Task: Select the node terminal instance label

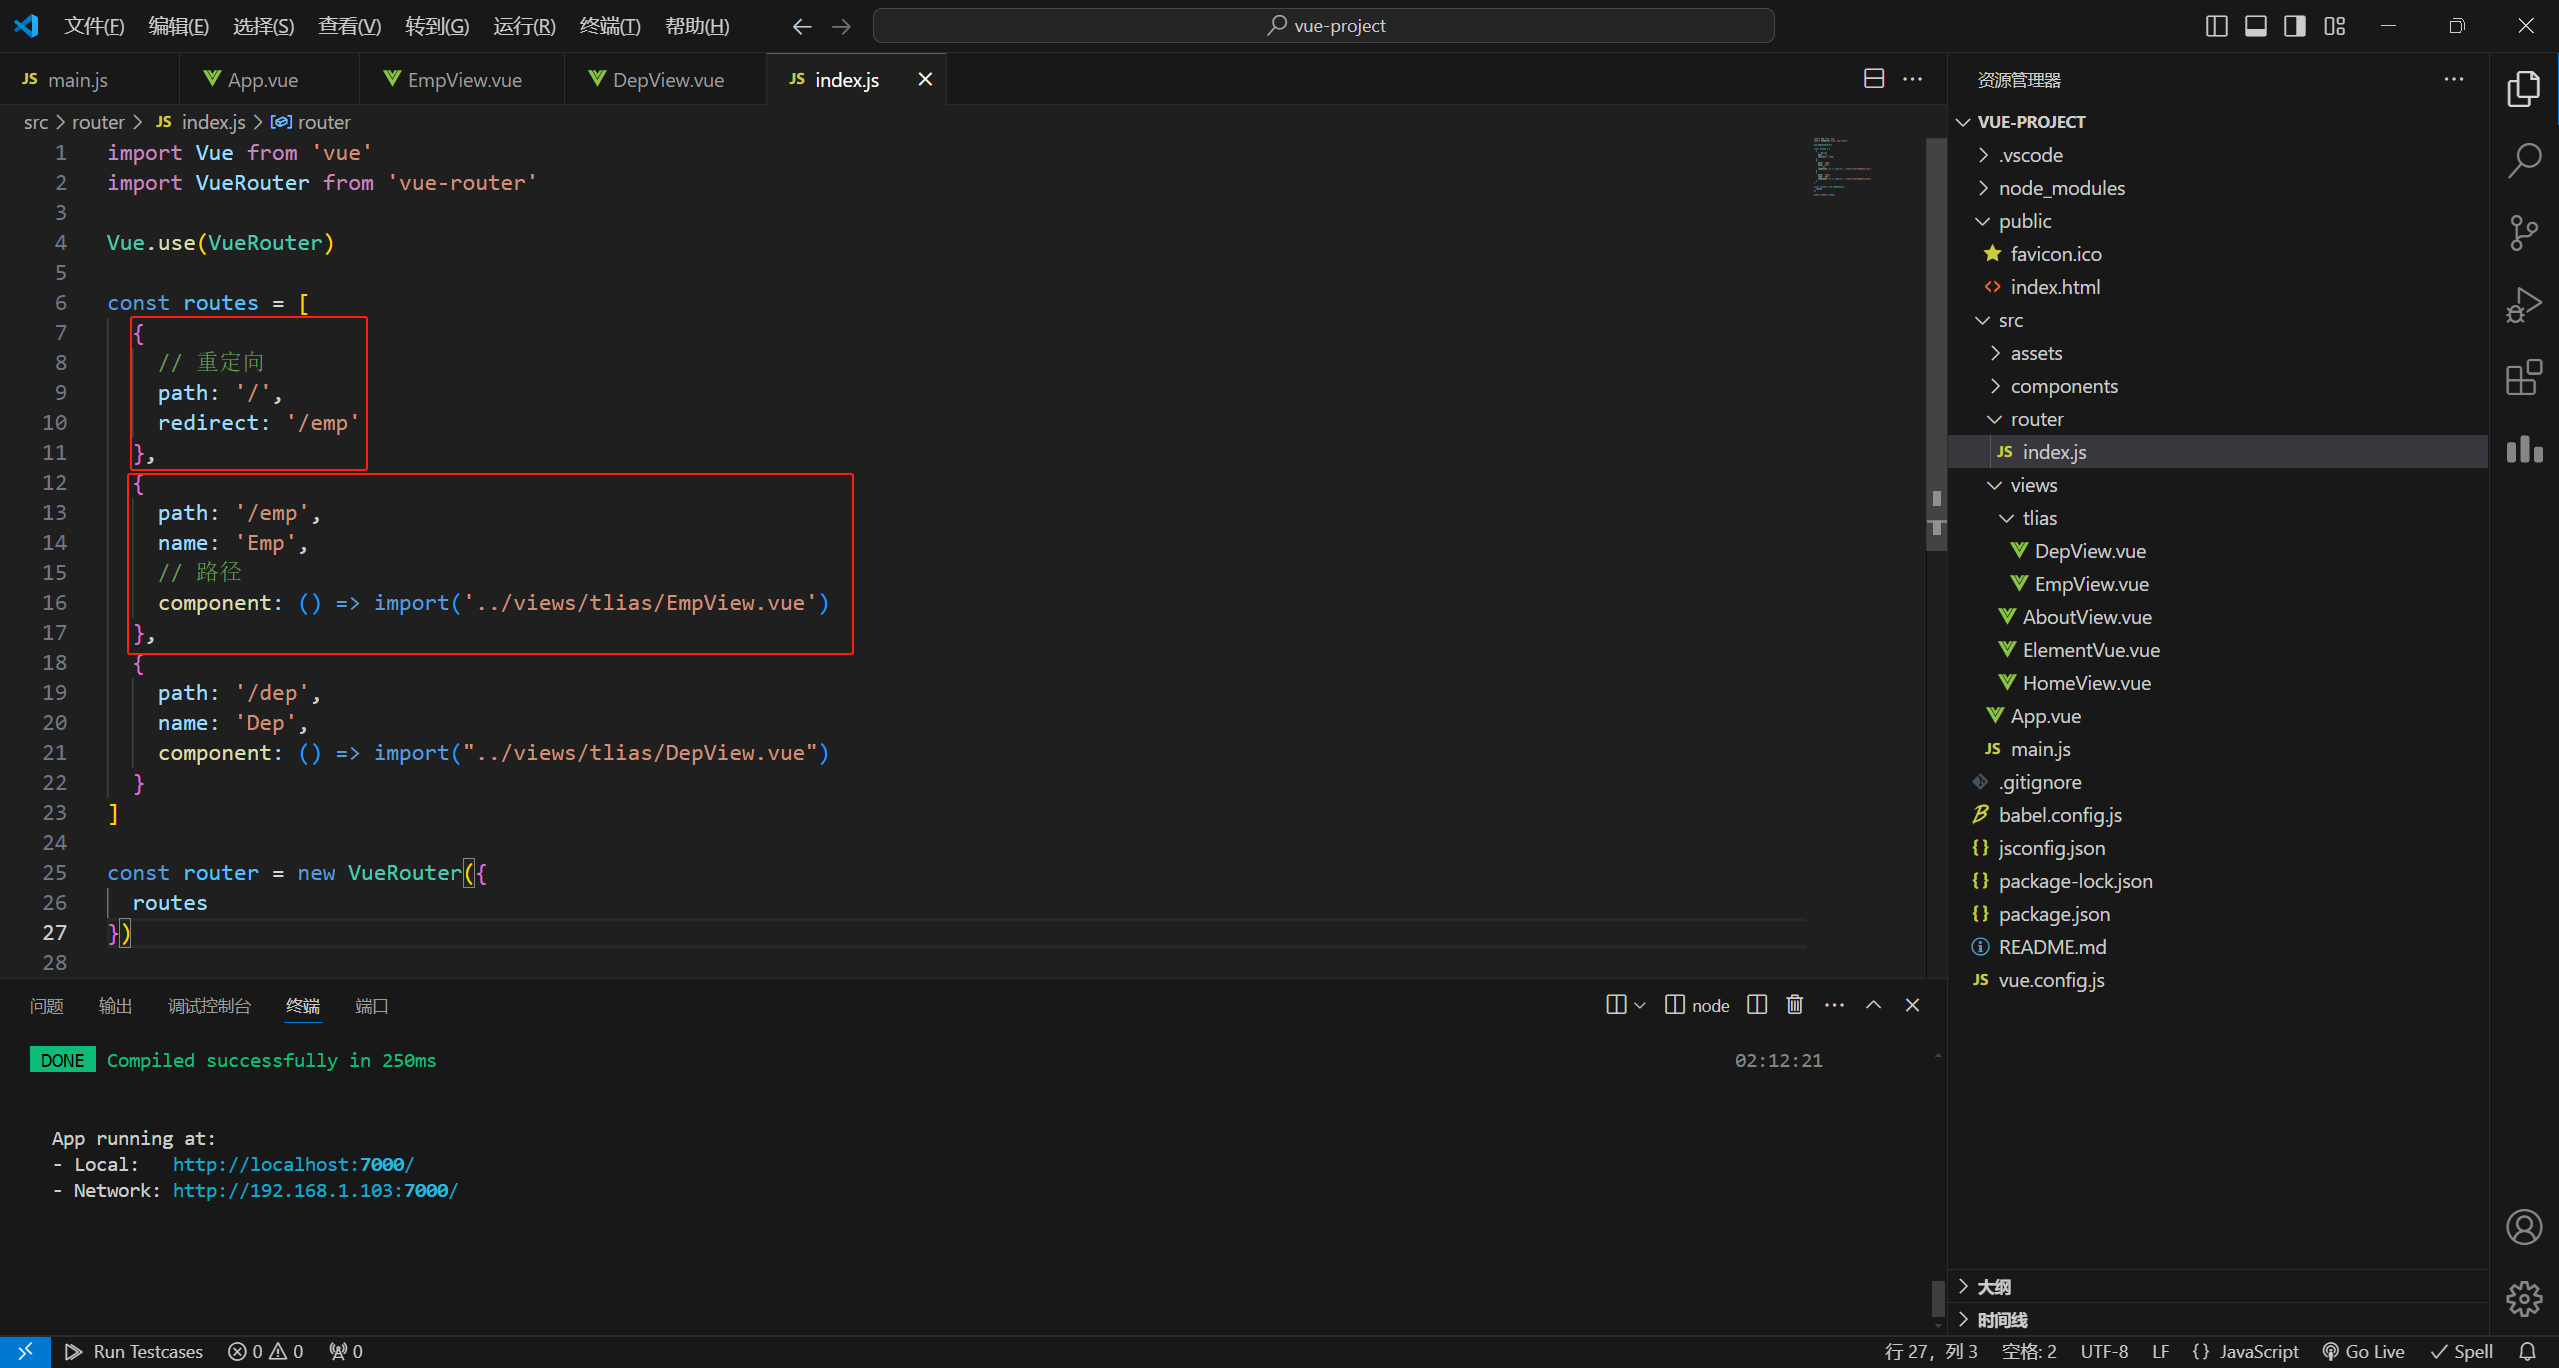Action: pos(1697,1005)
